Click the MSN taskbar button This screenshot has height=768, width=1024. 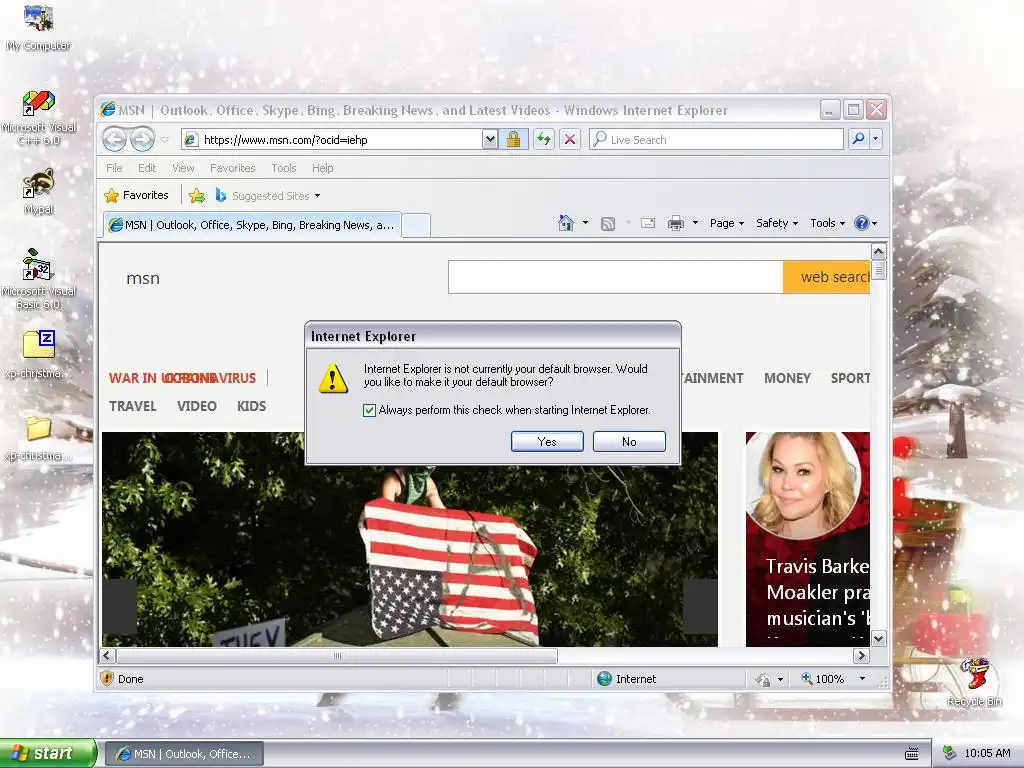(185, 754)
